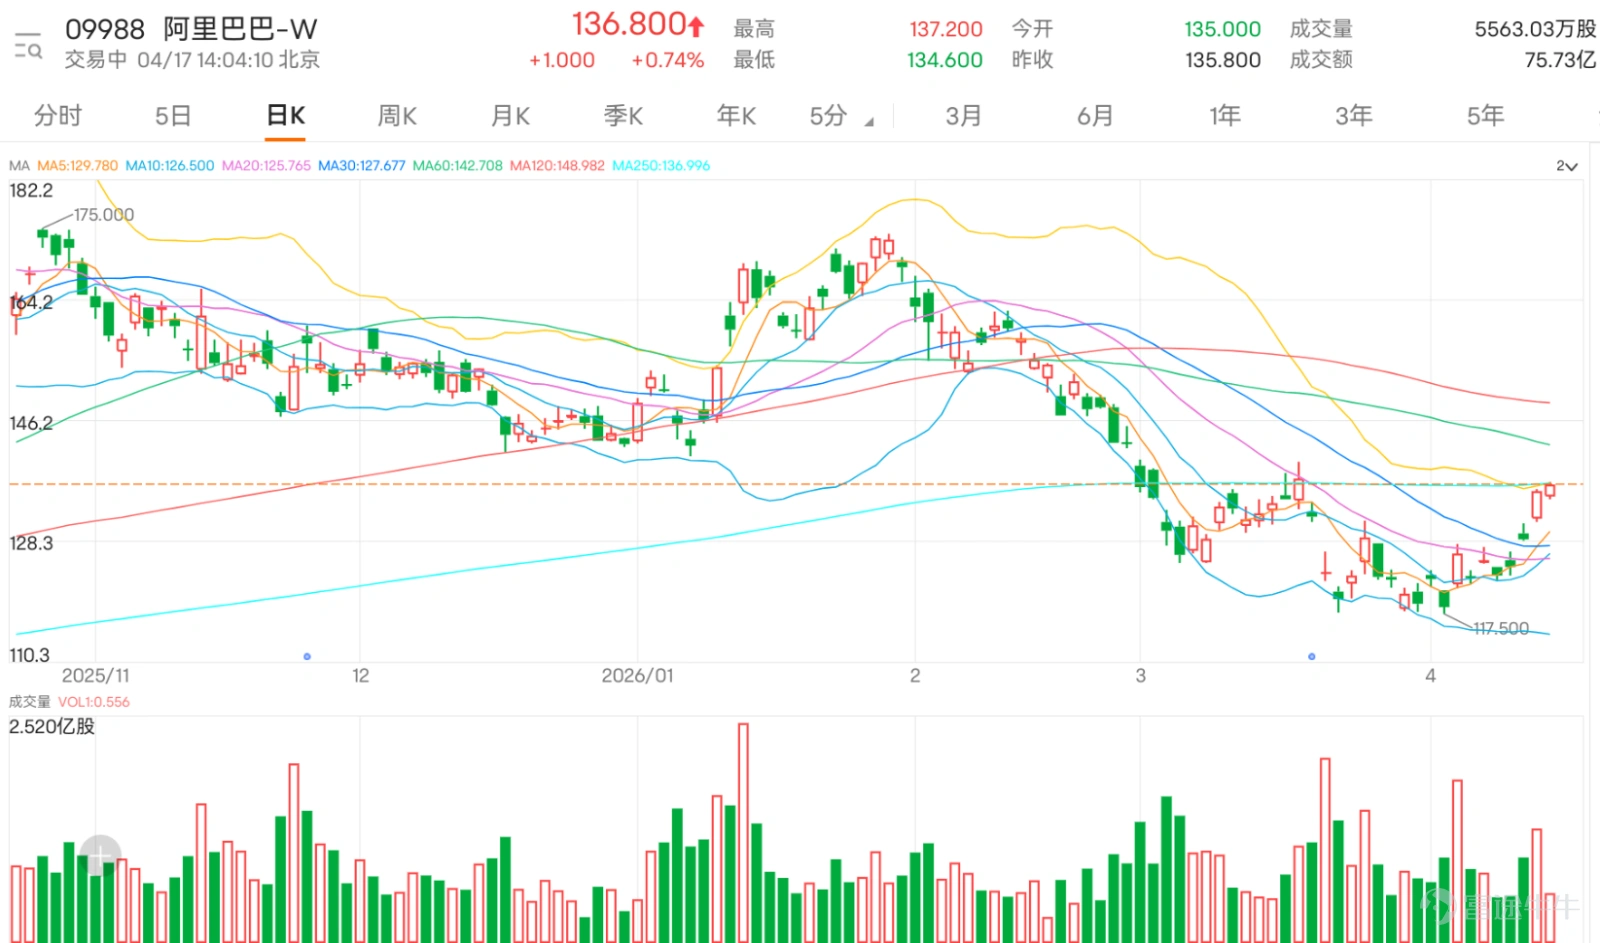
Task: Choose the 6月 range button
Action: [x=1095, y=116]
